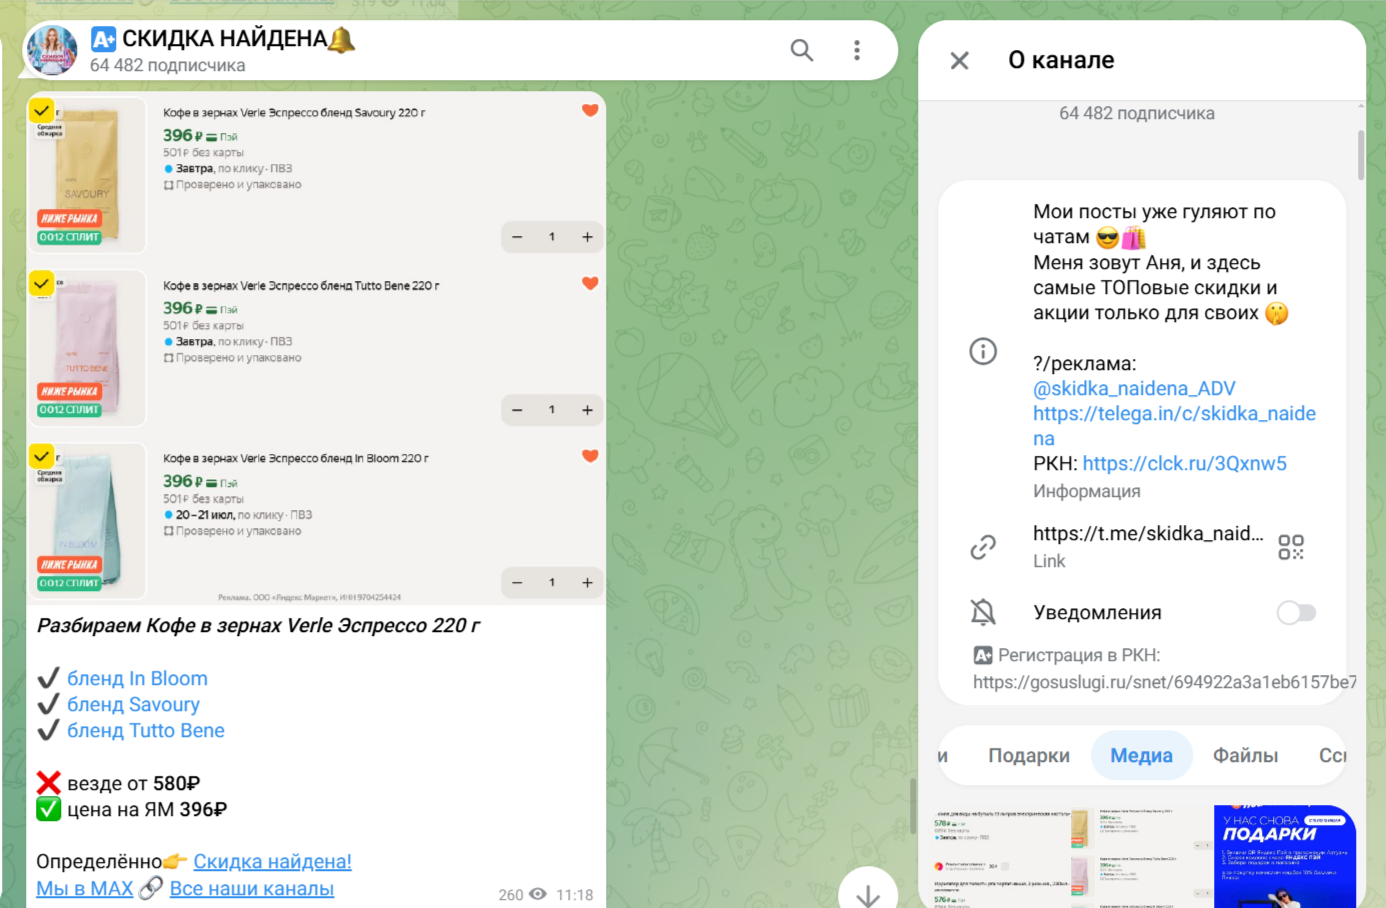Open the telega.in/c/skidka_naidena link
The height and width of the screenshot is (908, 1386).
[1174, 426]
